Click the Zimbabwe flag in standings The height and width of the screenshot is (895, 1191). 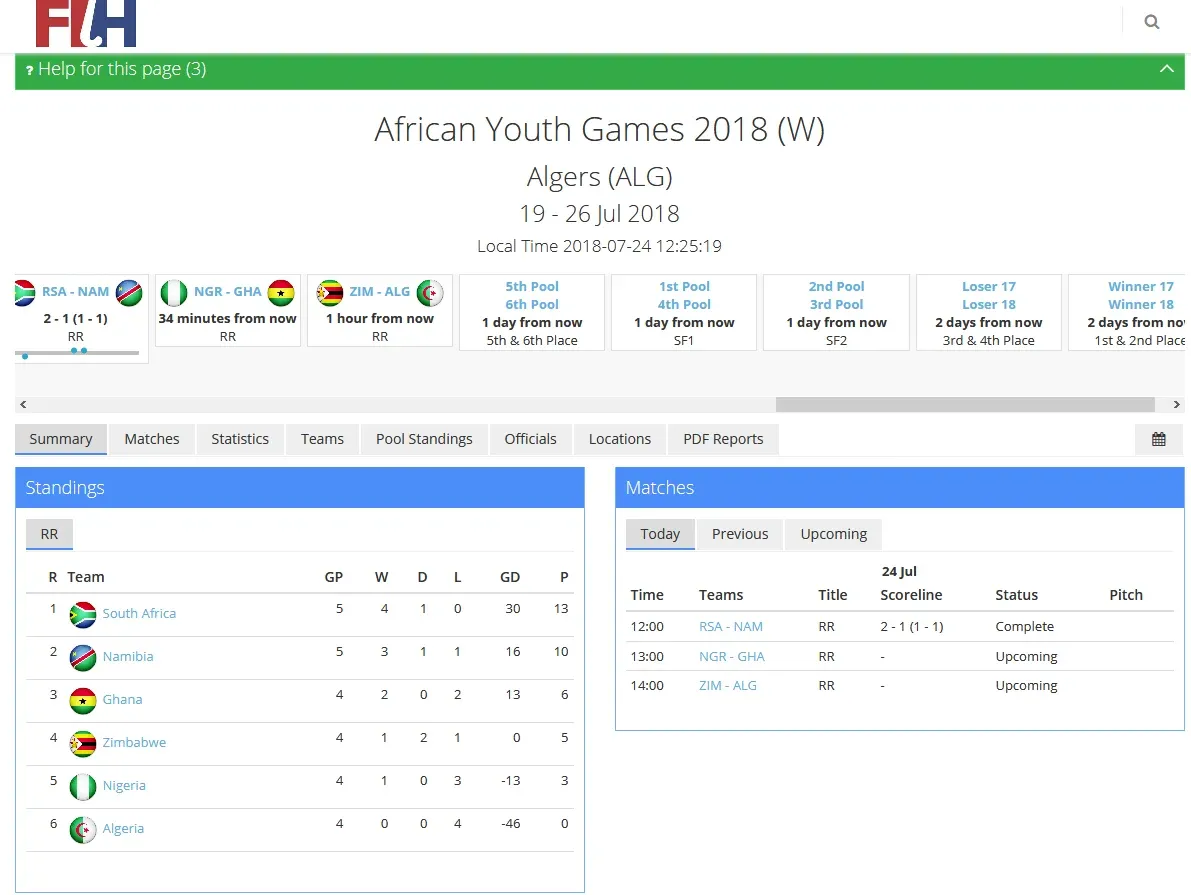pos(83,743)
